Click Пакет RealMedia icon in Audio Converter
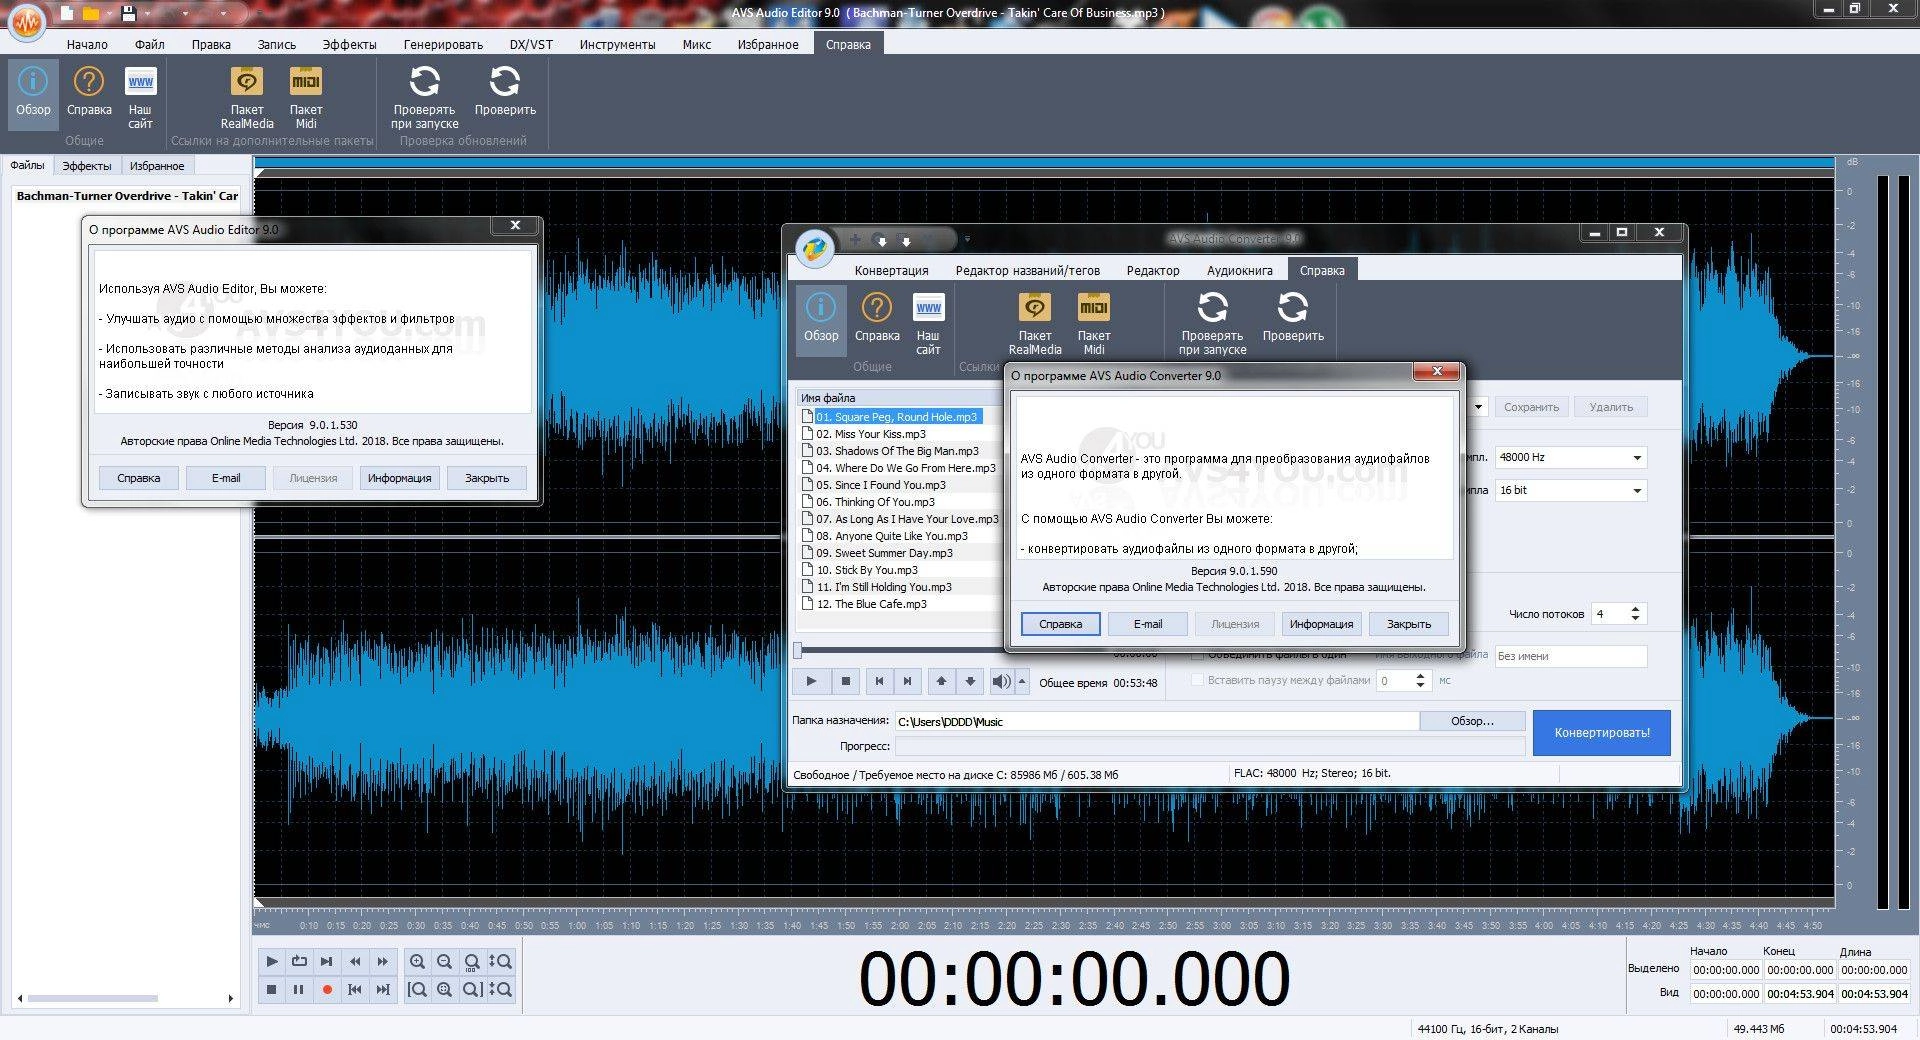Screen dimensions: 1920x1040 point(1035,323)
